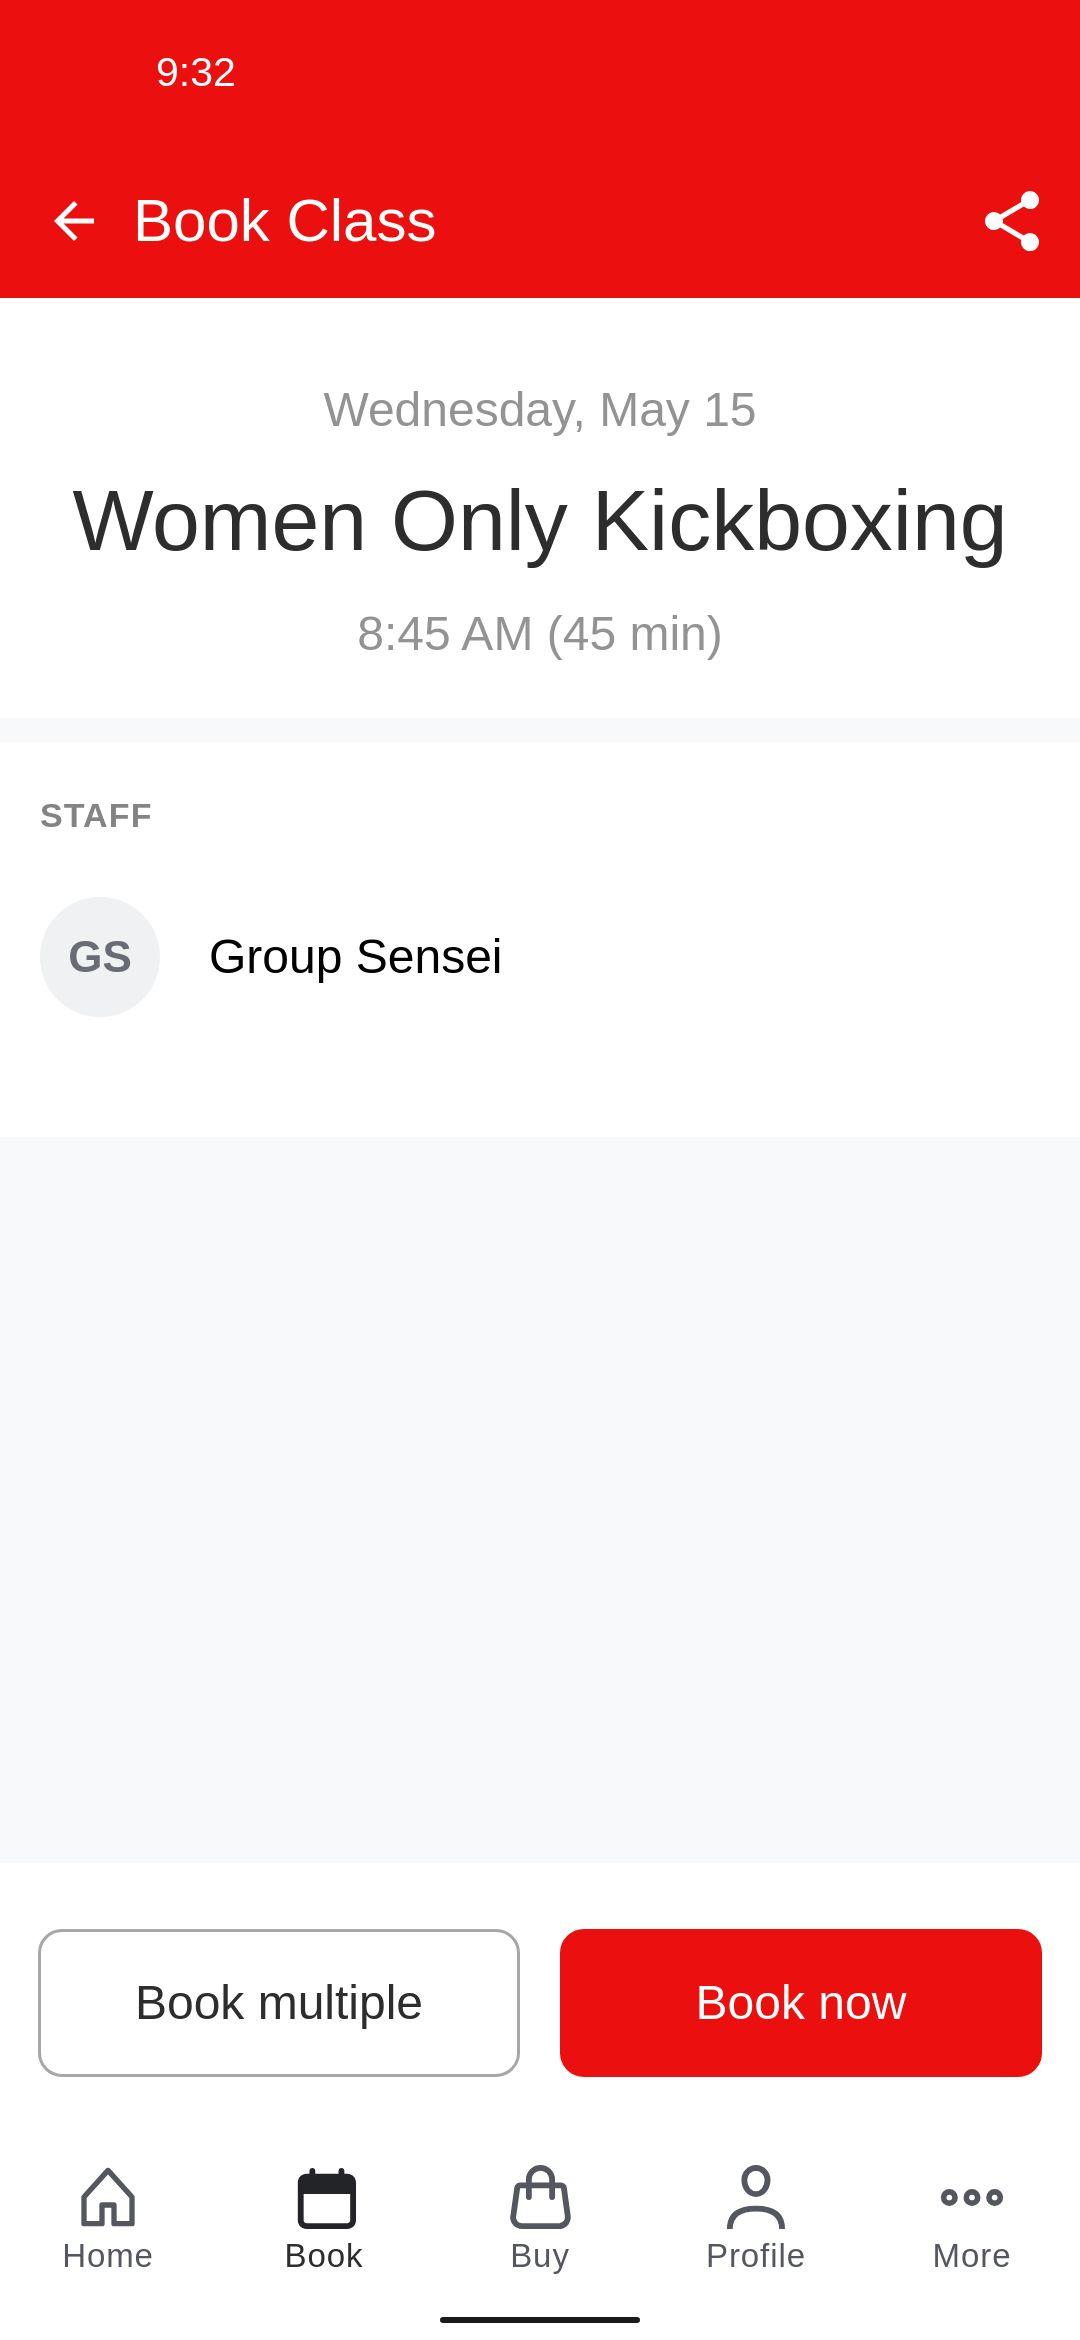Click the Book multiple button
Screen dimensions: 1080x2340
[x=279, y=2003]
